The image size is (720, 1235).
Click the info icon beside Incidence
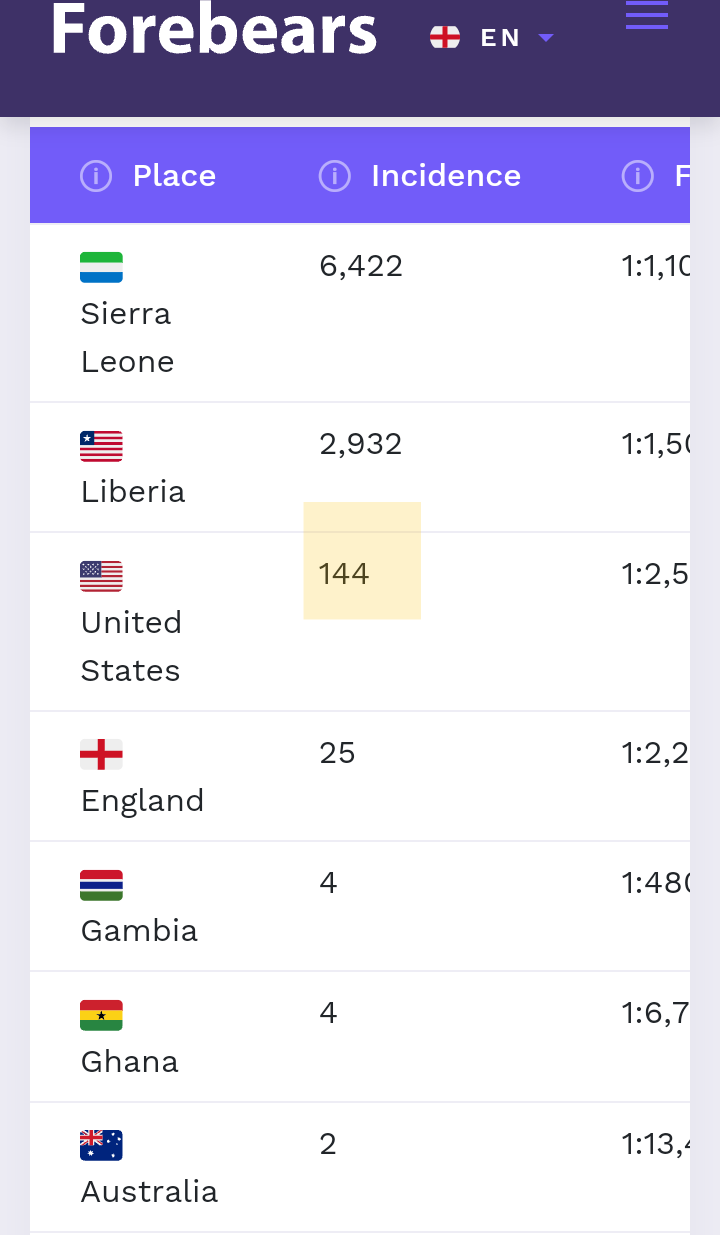tap(334, 177)
